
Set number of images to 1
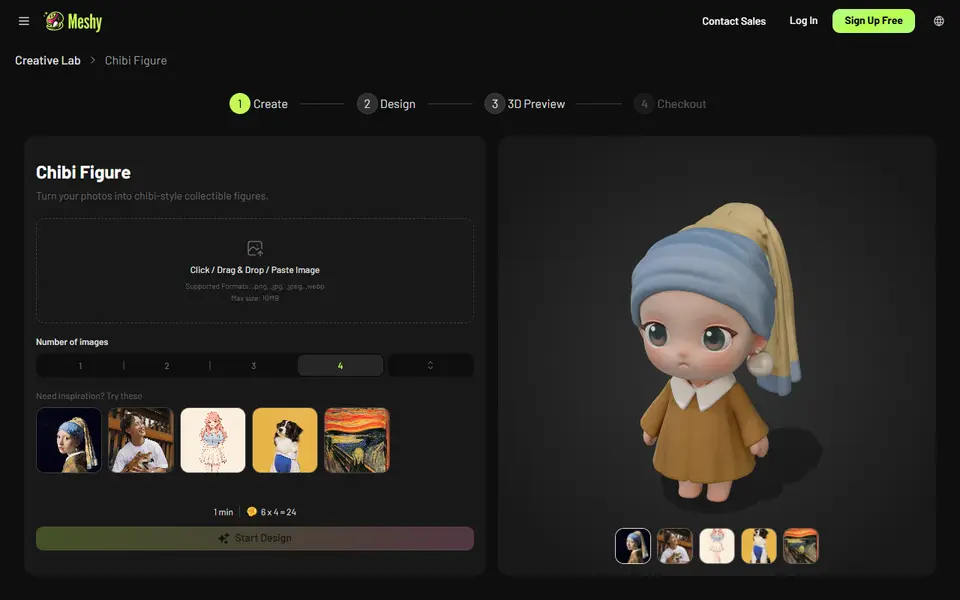(80, 366)
